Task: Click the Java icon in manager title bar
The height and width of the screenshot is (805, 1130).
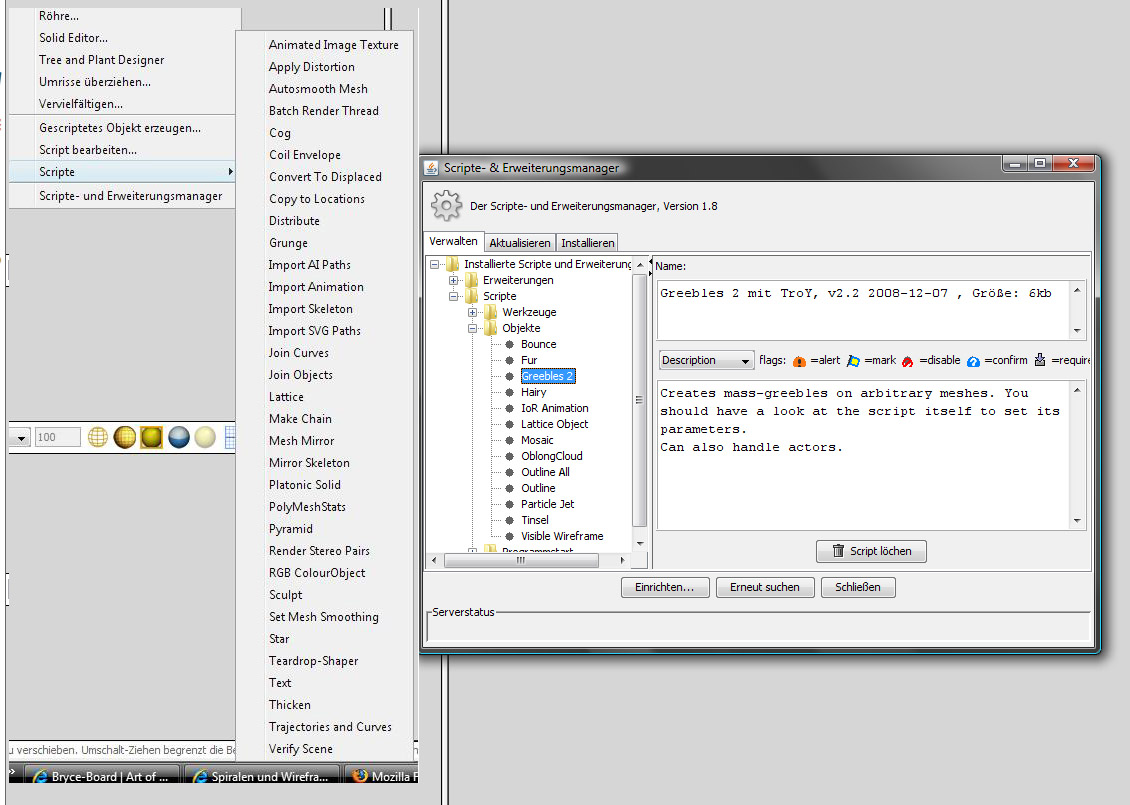Action: [x=431, y=168]
